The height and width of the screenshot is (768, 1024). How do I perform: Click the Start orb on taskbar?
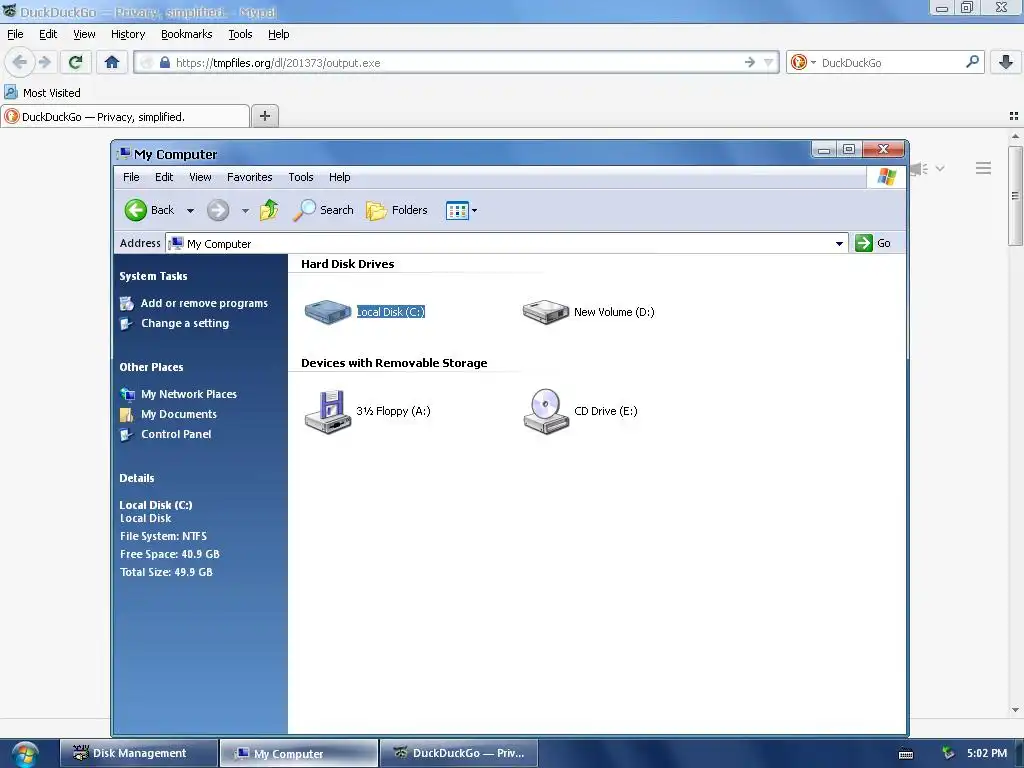(x=24, y=754)
